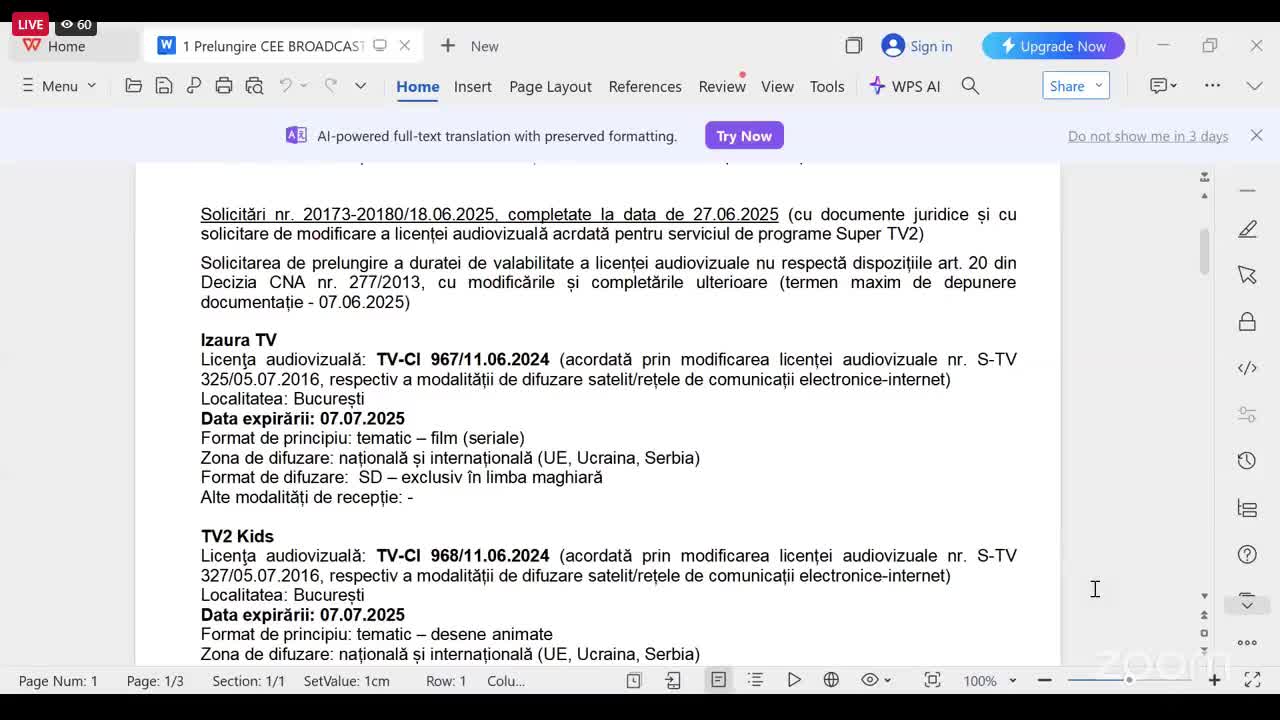Click Do not show me in 3 days

pos(1148,136)
